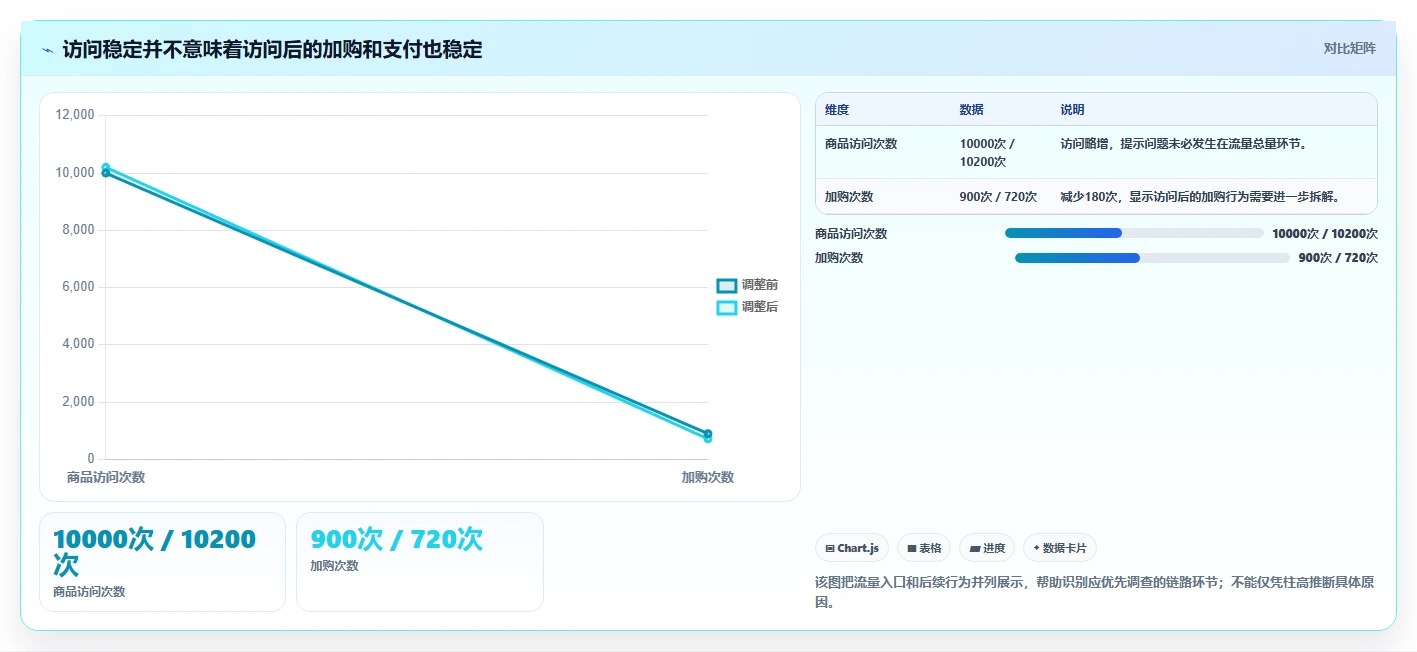The width and height of the screenshot is (1417, 652).
Task: Click the 调整后 data point at 加购次数
Action: pyautogui.click(x=708, y=439)
